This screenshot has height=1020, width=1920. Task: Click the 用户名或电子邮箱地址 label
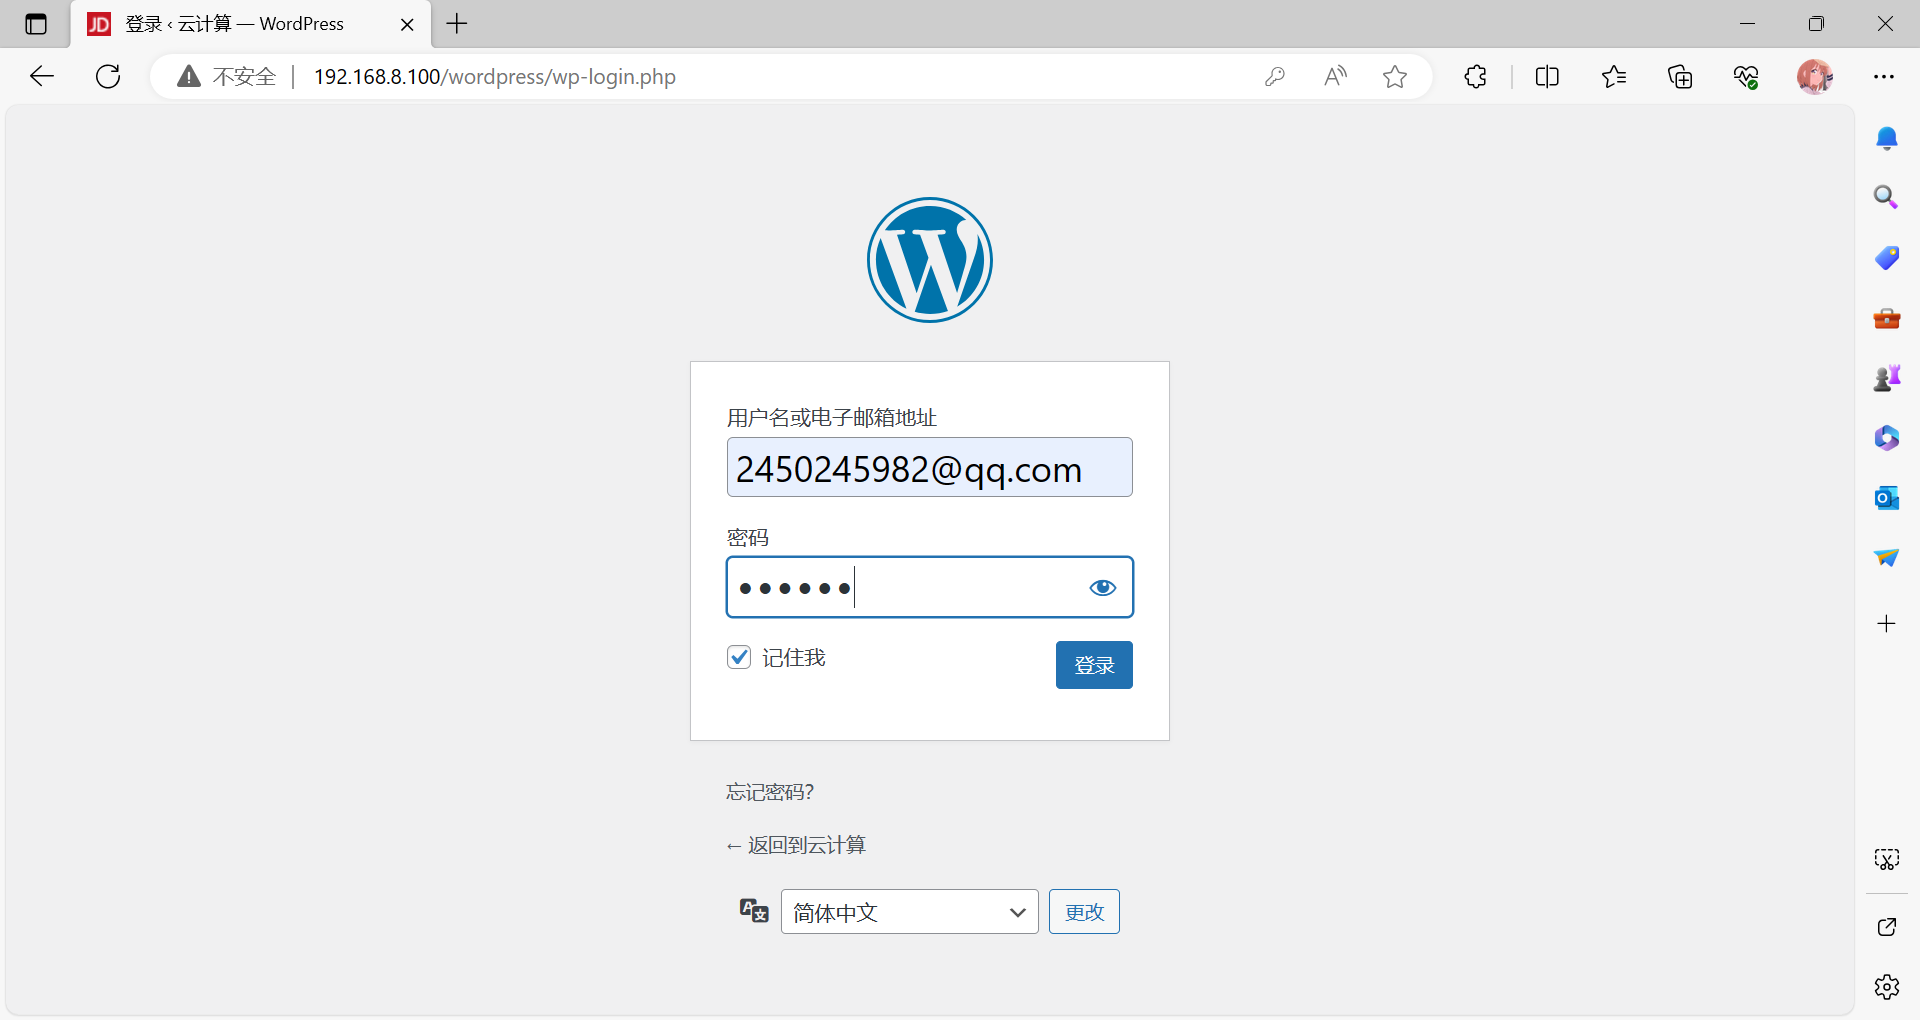pos(832,418)
